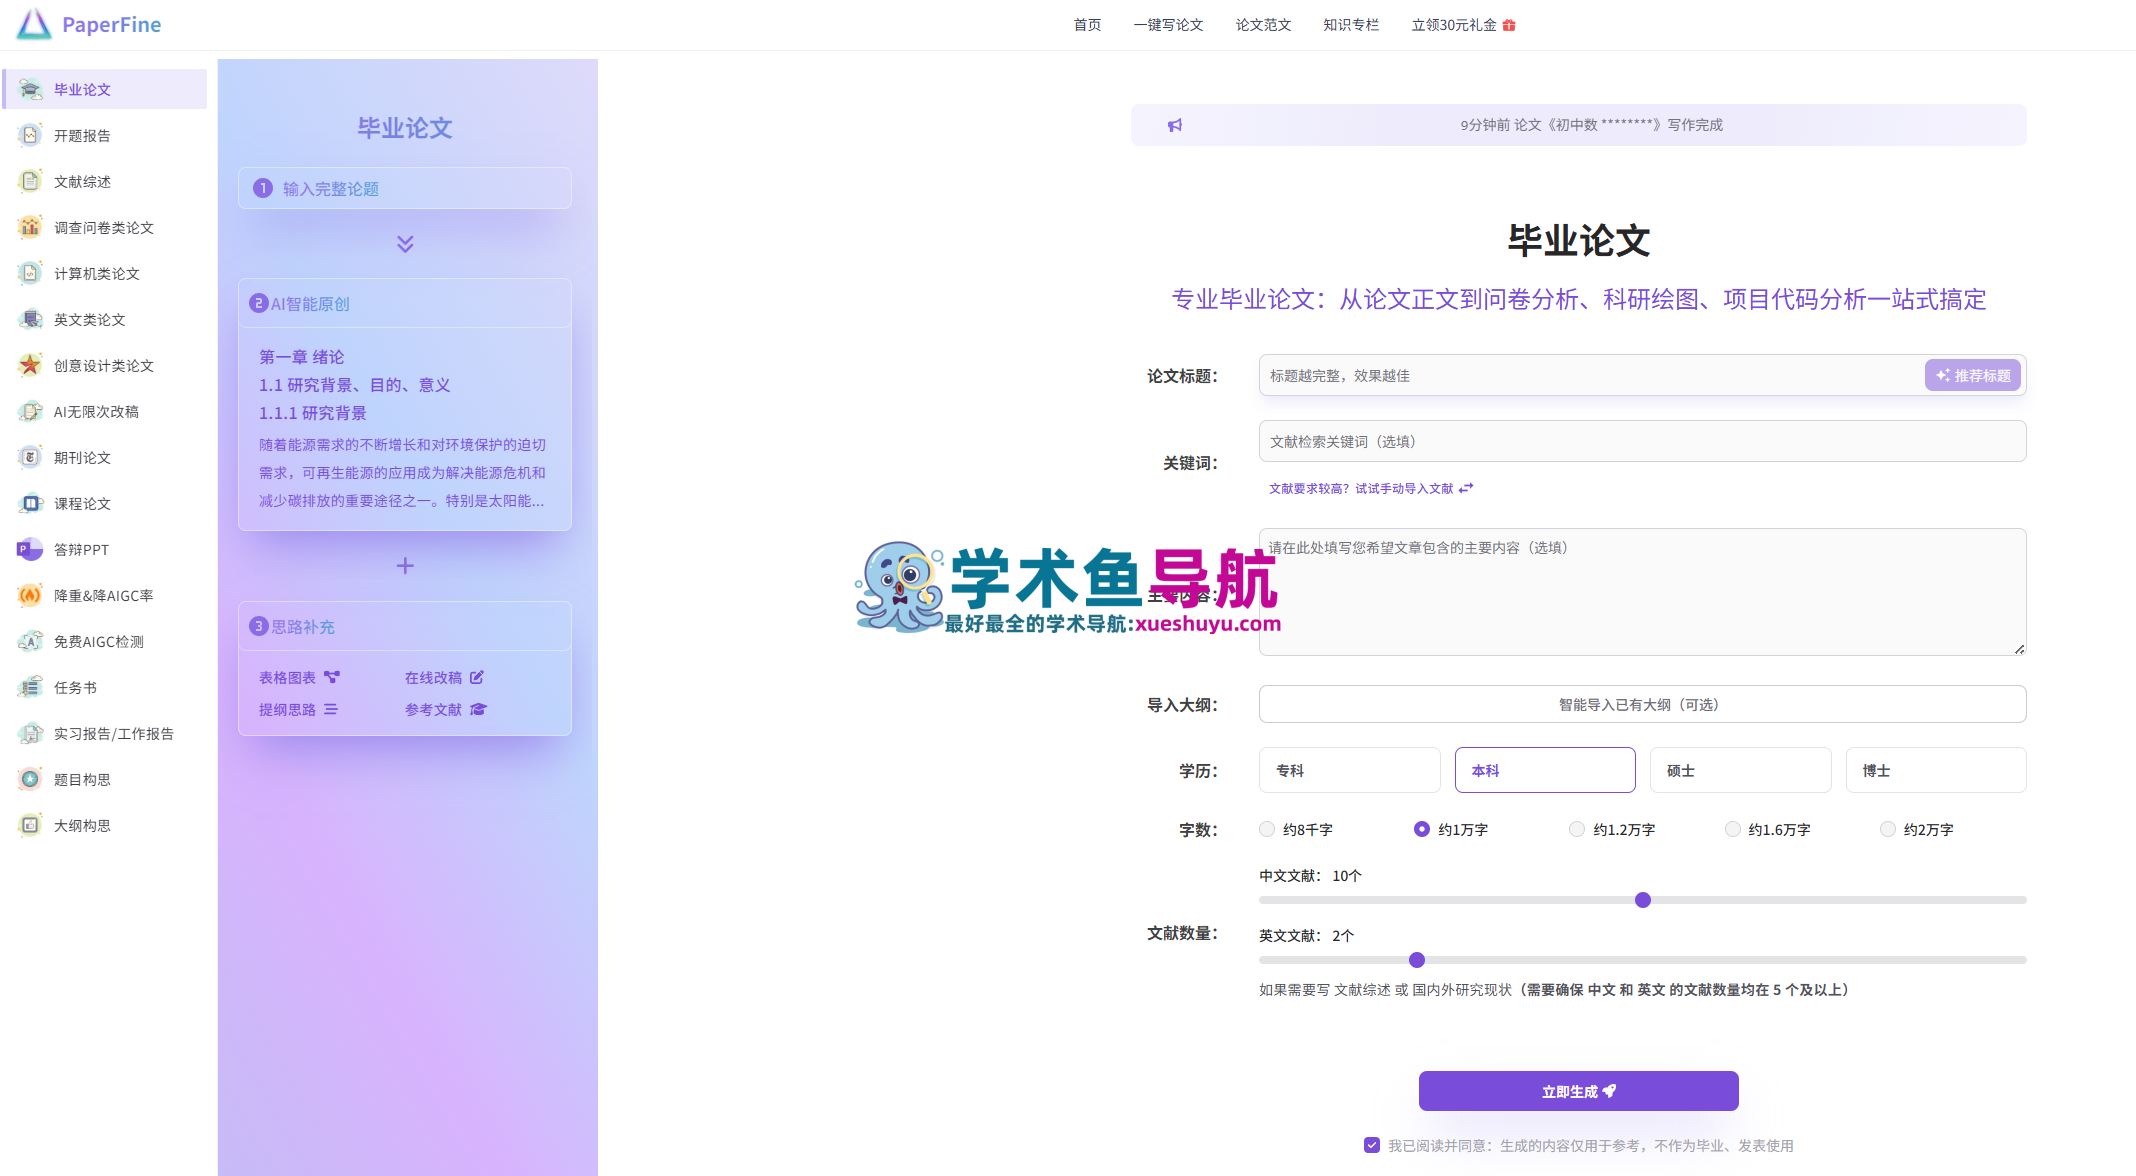Open 智能导入已有大纲 outline selector
Screen dimensions: 2136x1176
1642,704
